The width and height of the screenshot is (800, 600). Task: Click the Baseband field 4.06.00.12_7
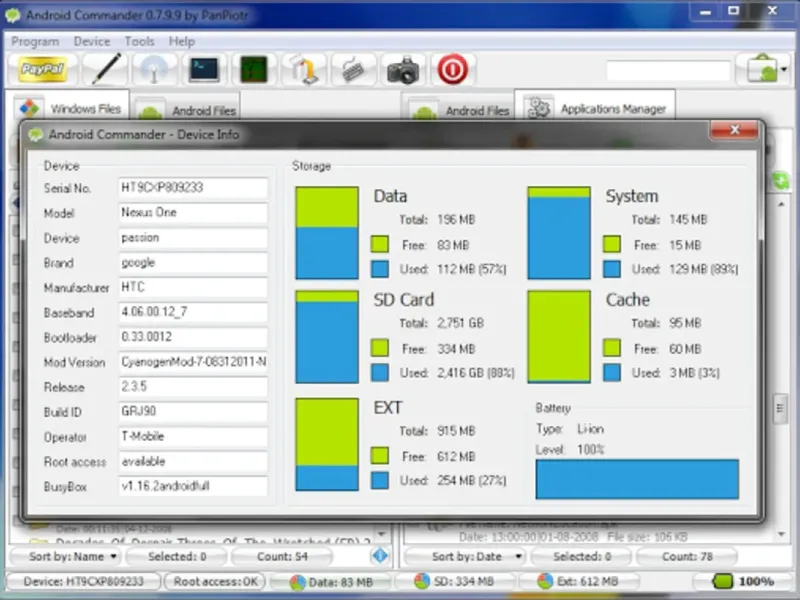tap(193, 312)
